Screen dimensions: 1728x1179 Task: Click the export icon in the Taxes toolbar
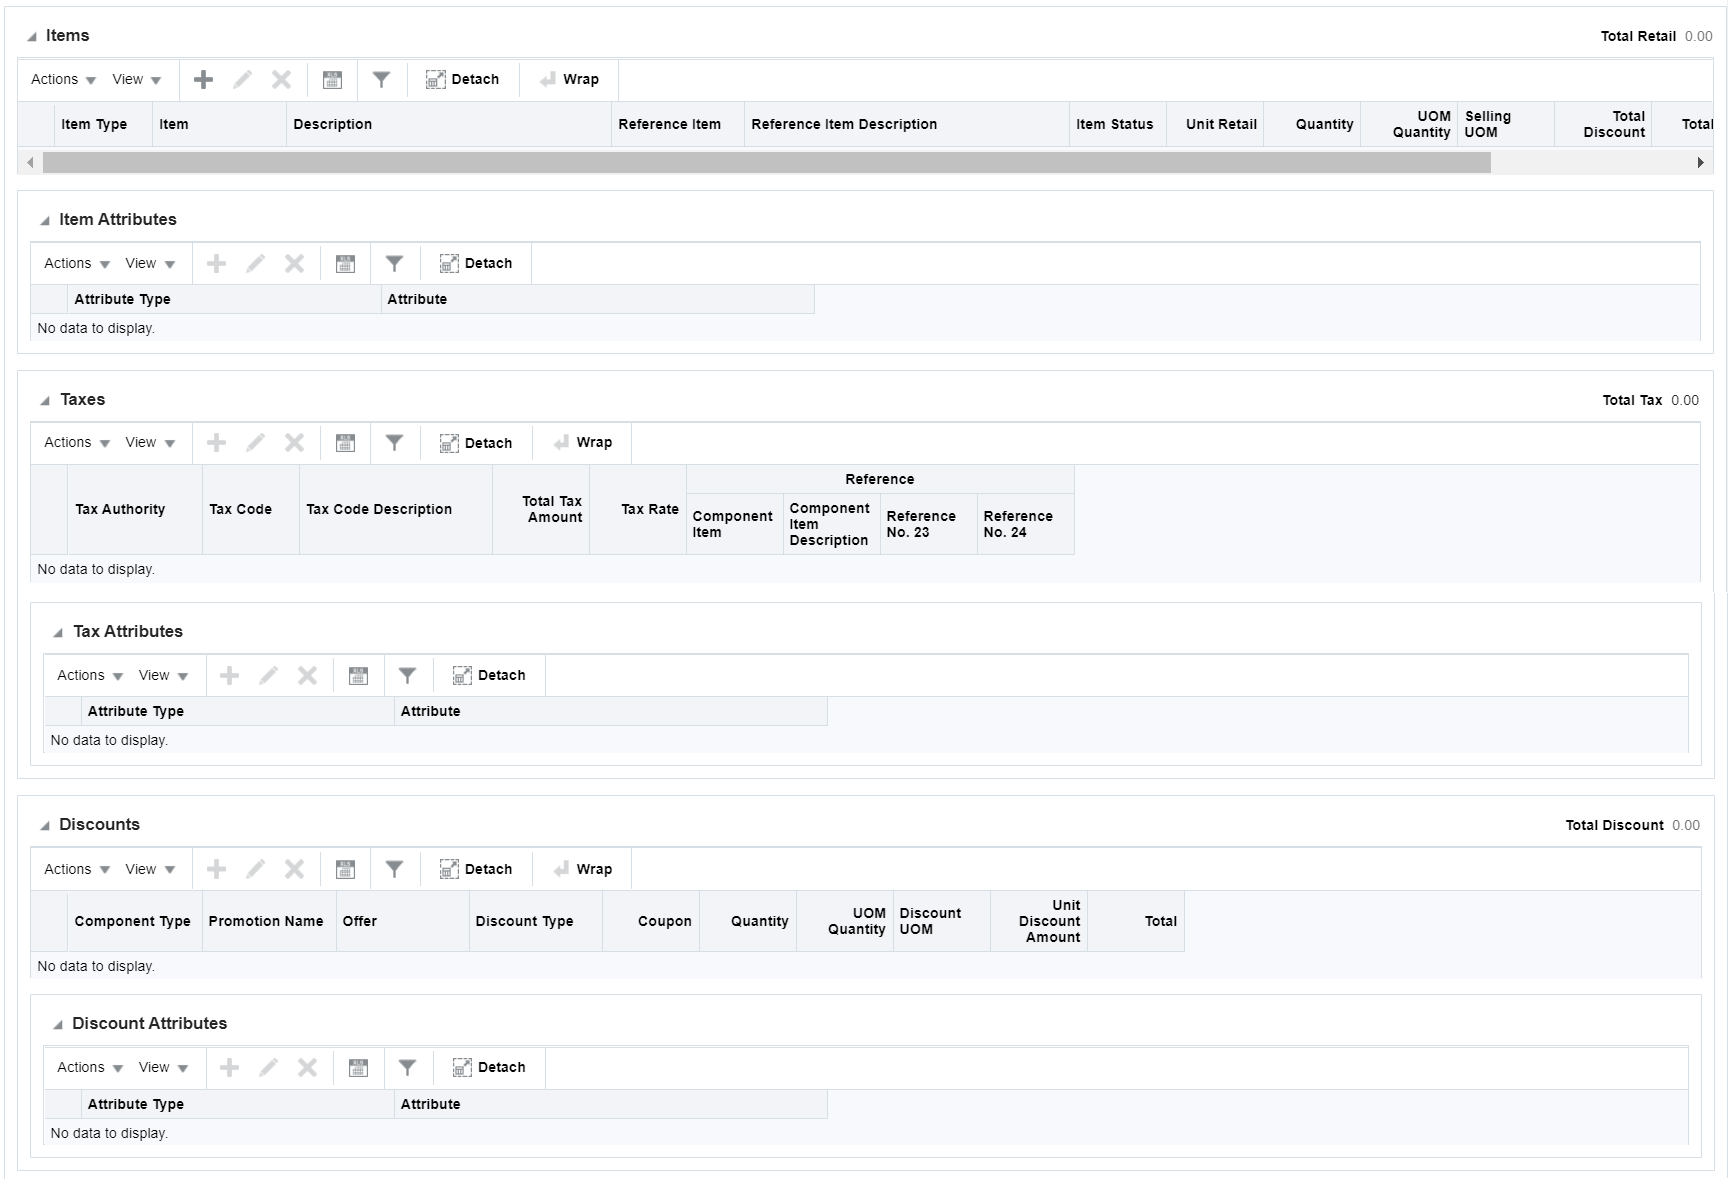345,442
